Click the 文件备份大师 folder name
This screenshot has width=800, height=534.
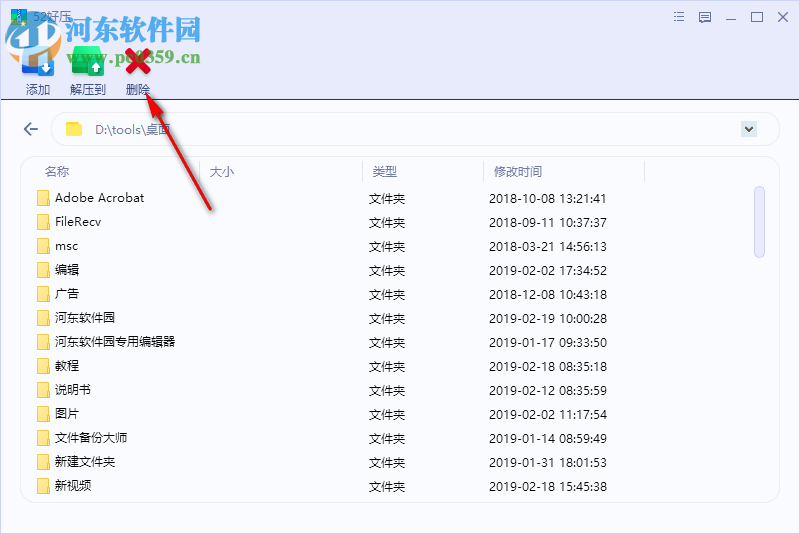[x=91, y=438]
